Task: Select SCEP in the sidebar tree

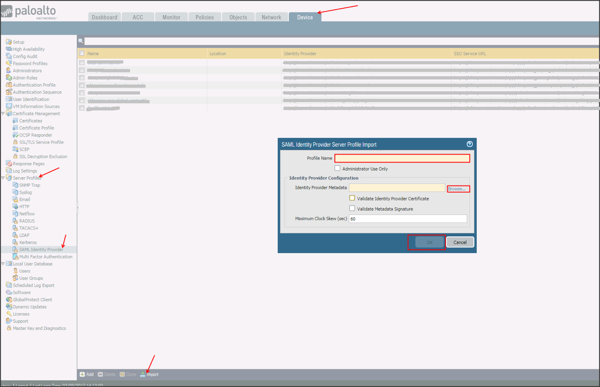Action: (x=24, y=149)
